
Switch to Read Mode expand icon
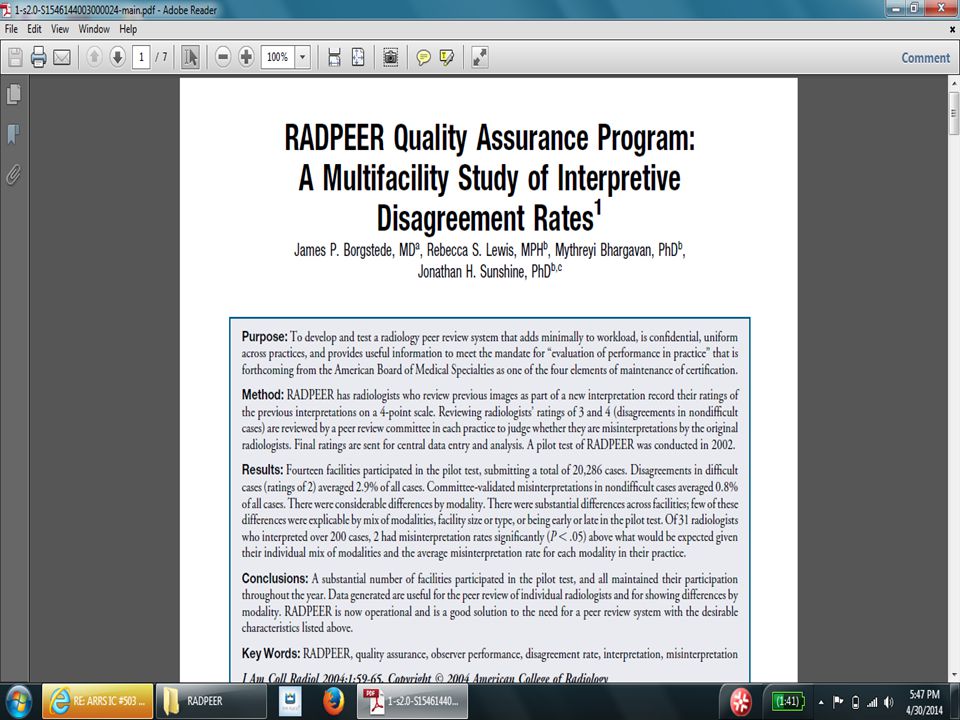pyautogui.click(x=479, y=58)
